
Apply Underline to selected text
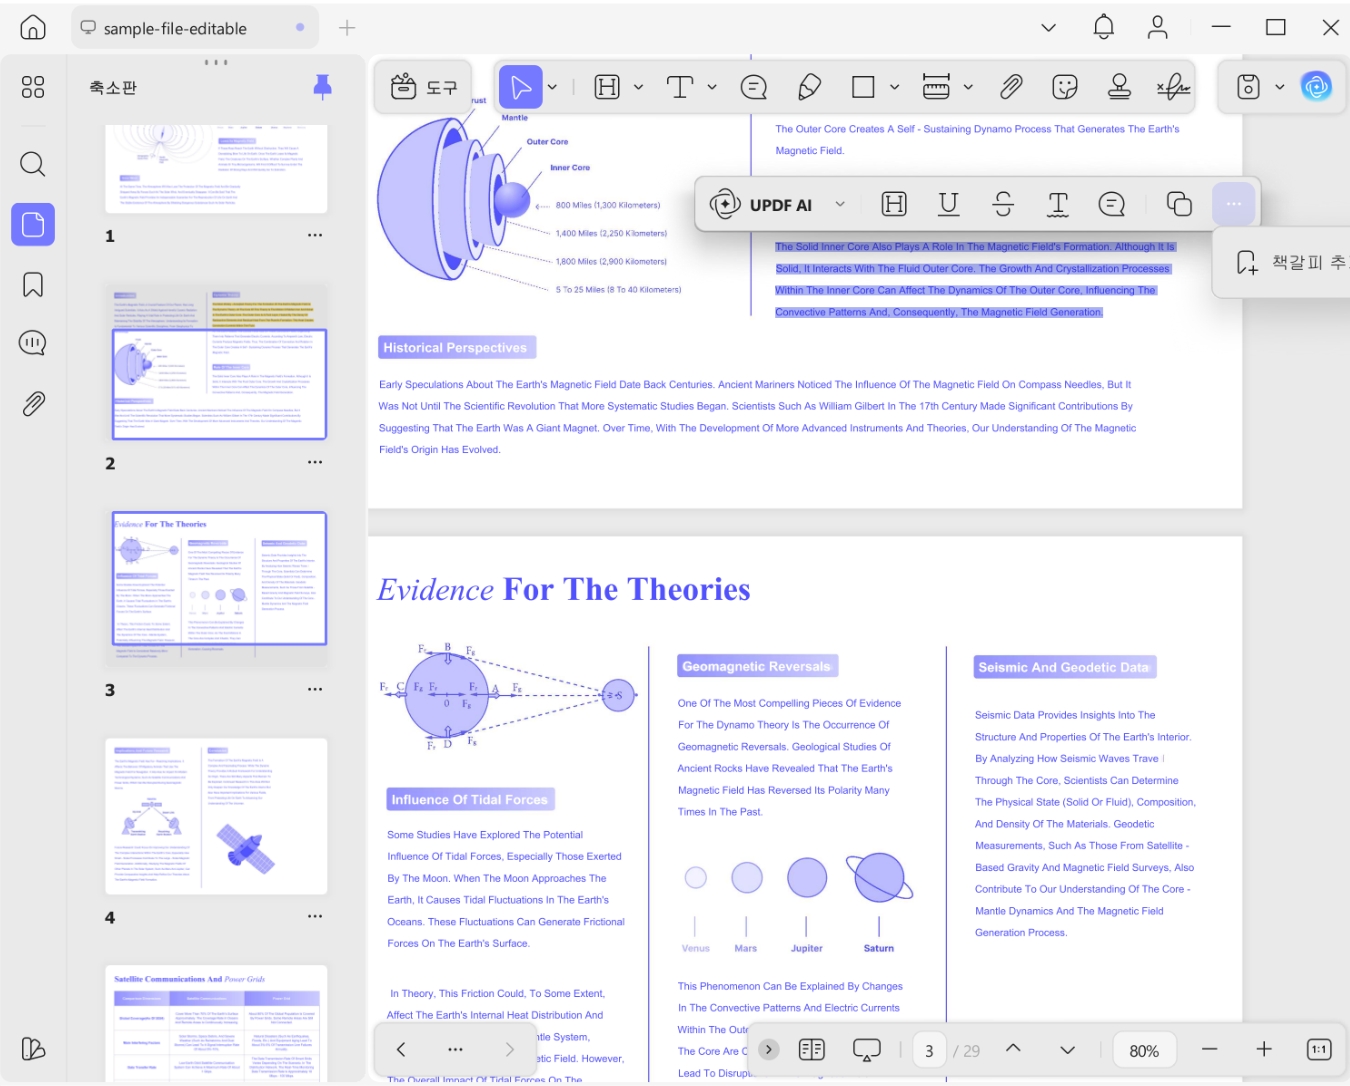949,205
